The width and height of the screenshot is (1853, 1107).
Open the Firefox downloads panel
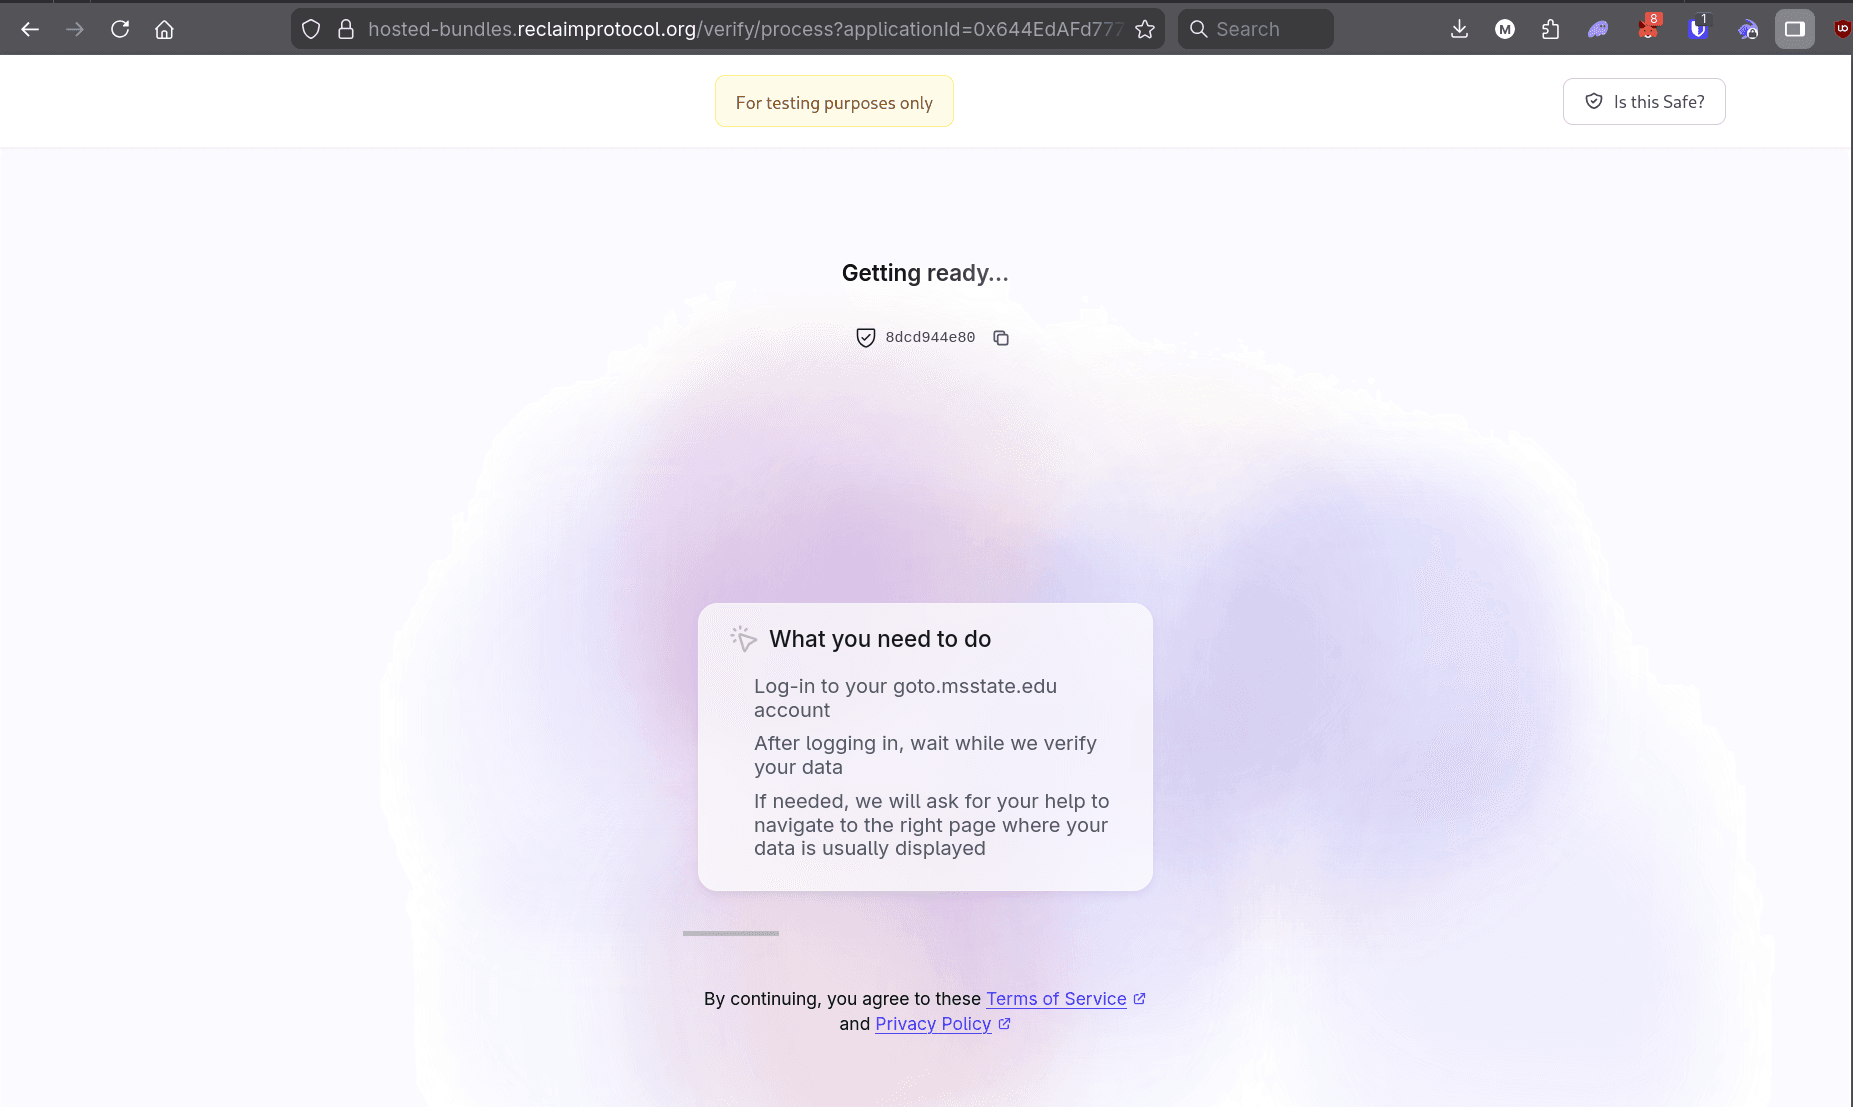point(1459,29)
